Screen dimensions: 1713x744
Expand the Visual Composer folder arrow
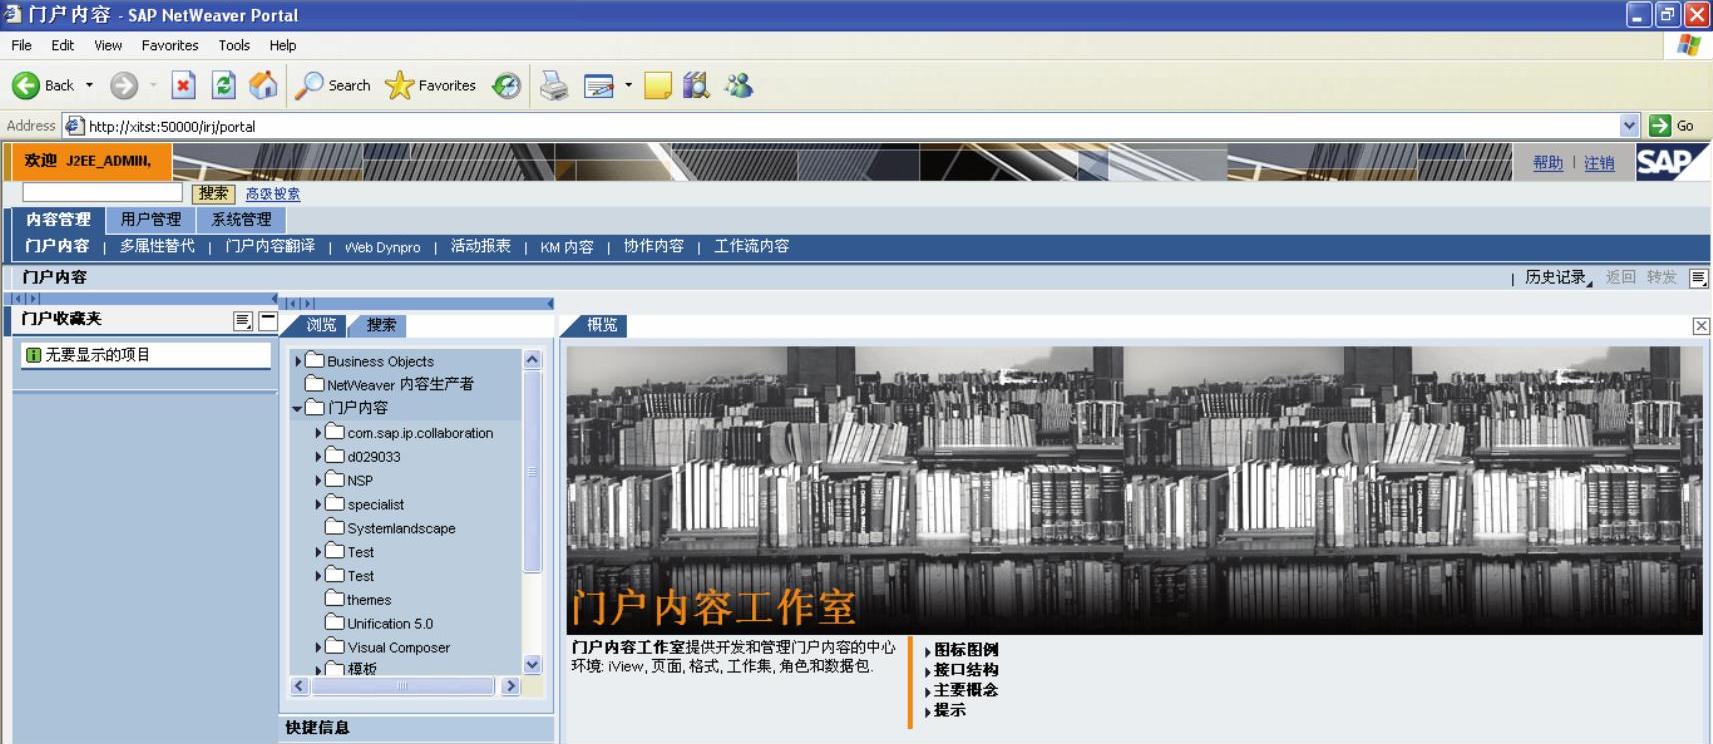coord(318,648)
